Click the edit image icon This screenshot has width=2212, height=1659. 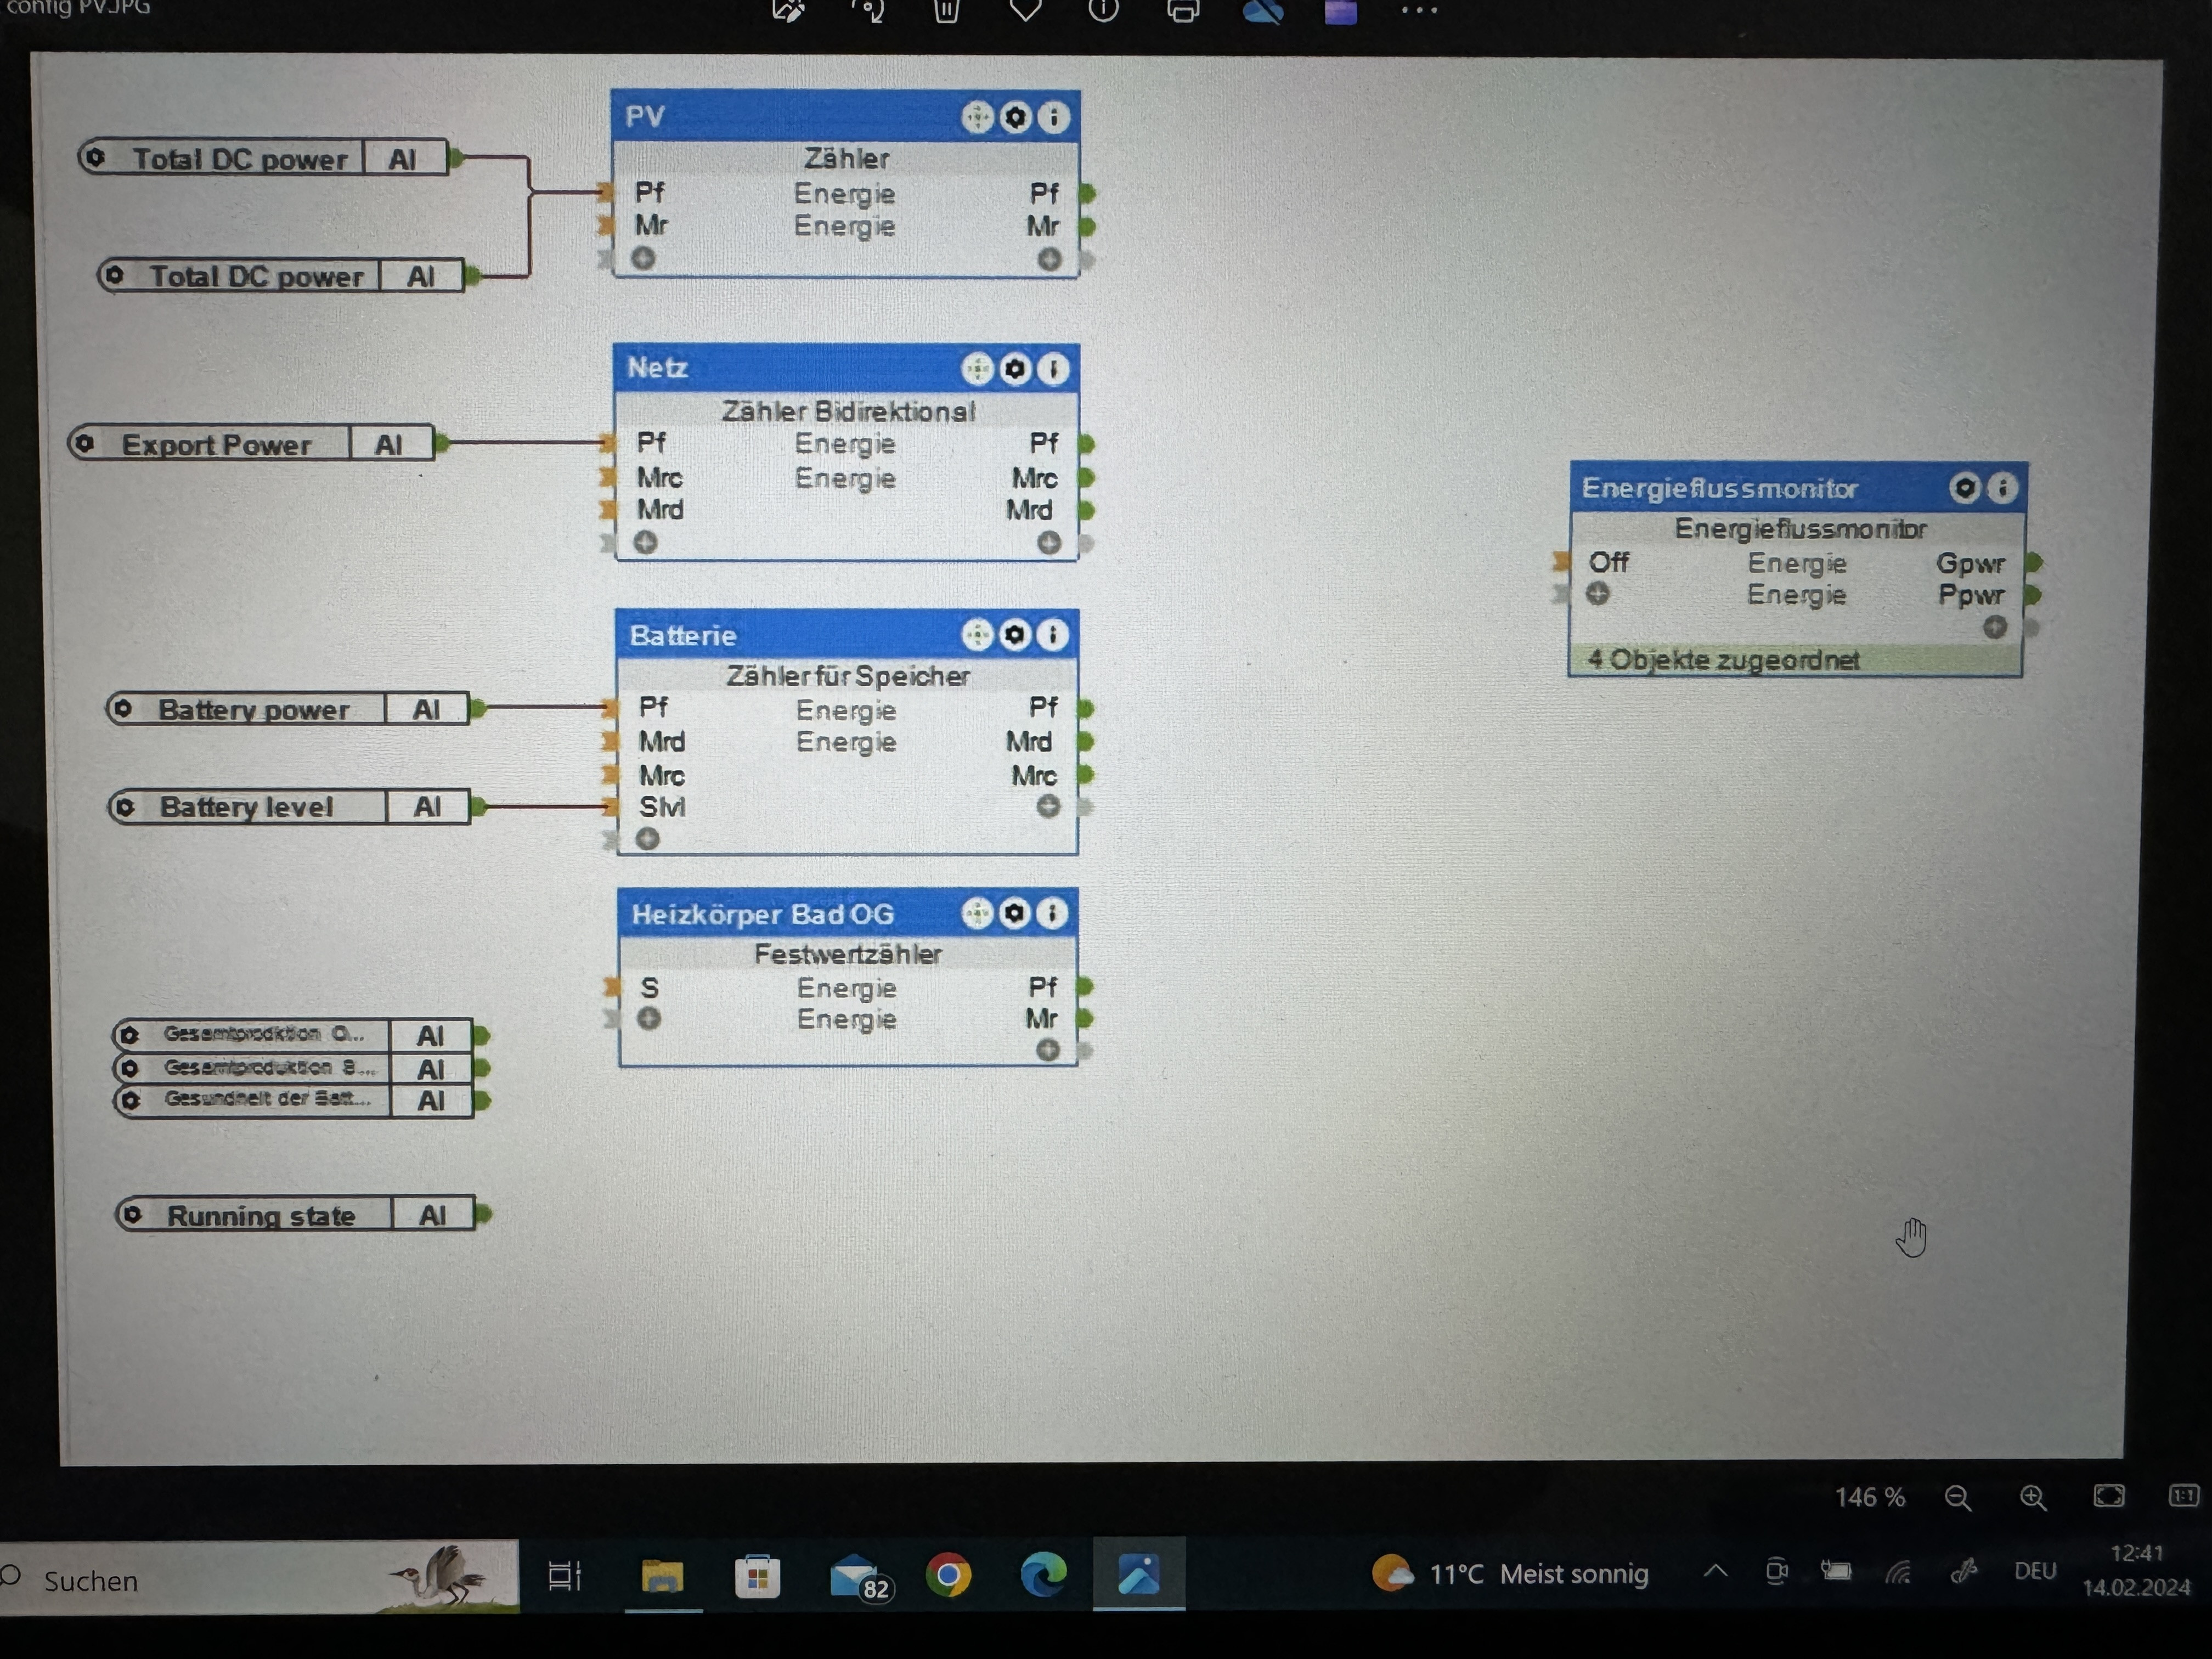point(788,11)
